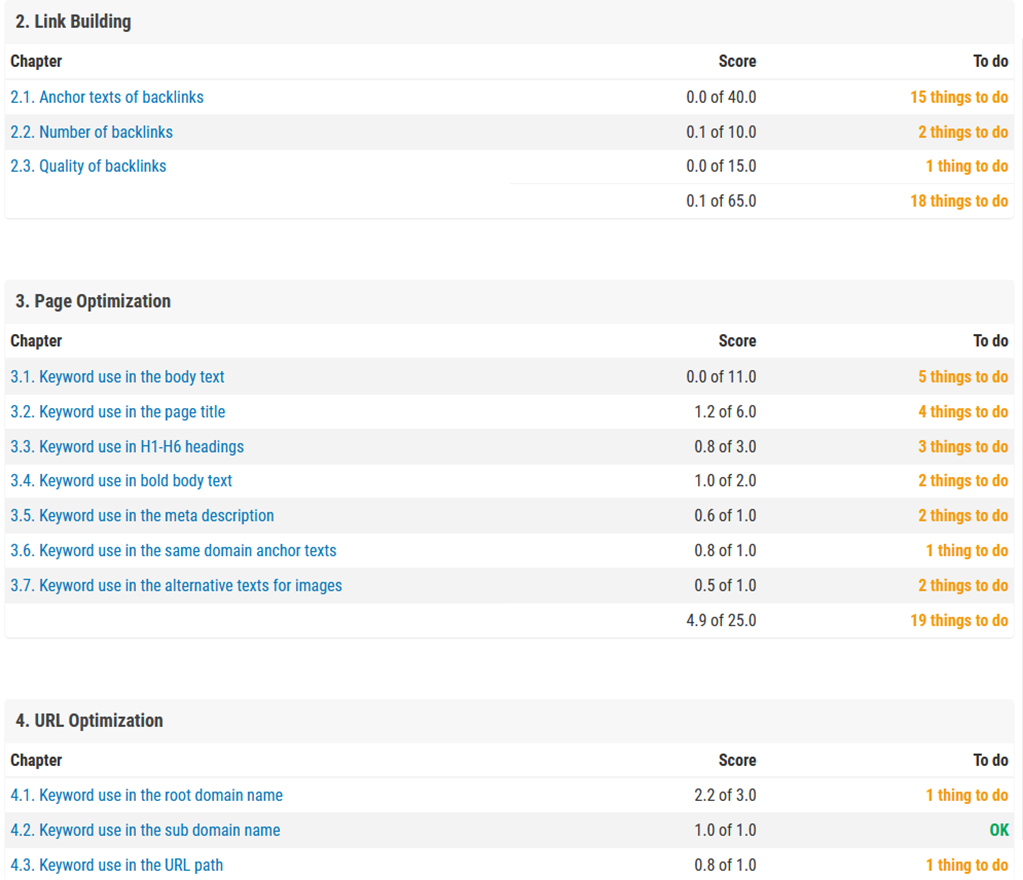Image resolution: width=1023 pixels, height=880 pixels.
Task: Select the score '1.2 of 6.0'
Action: [x=725, y=412]
